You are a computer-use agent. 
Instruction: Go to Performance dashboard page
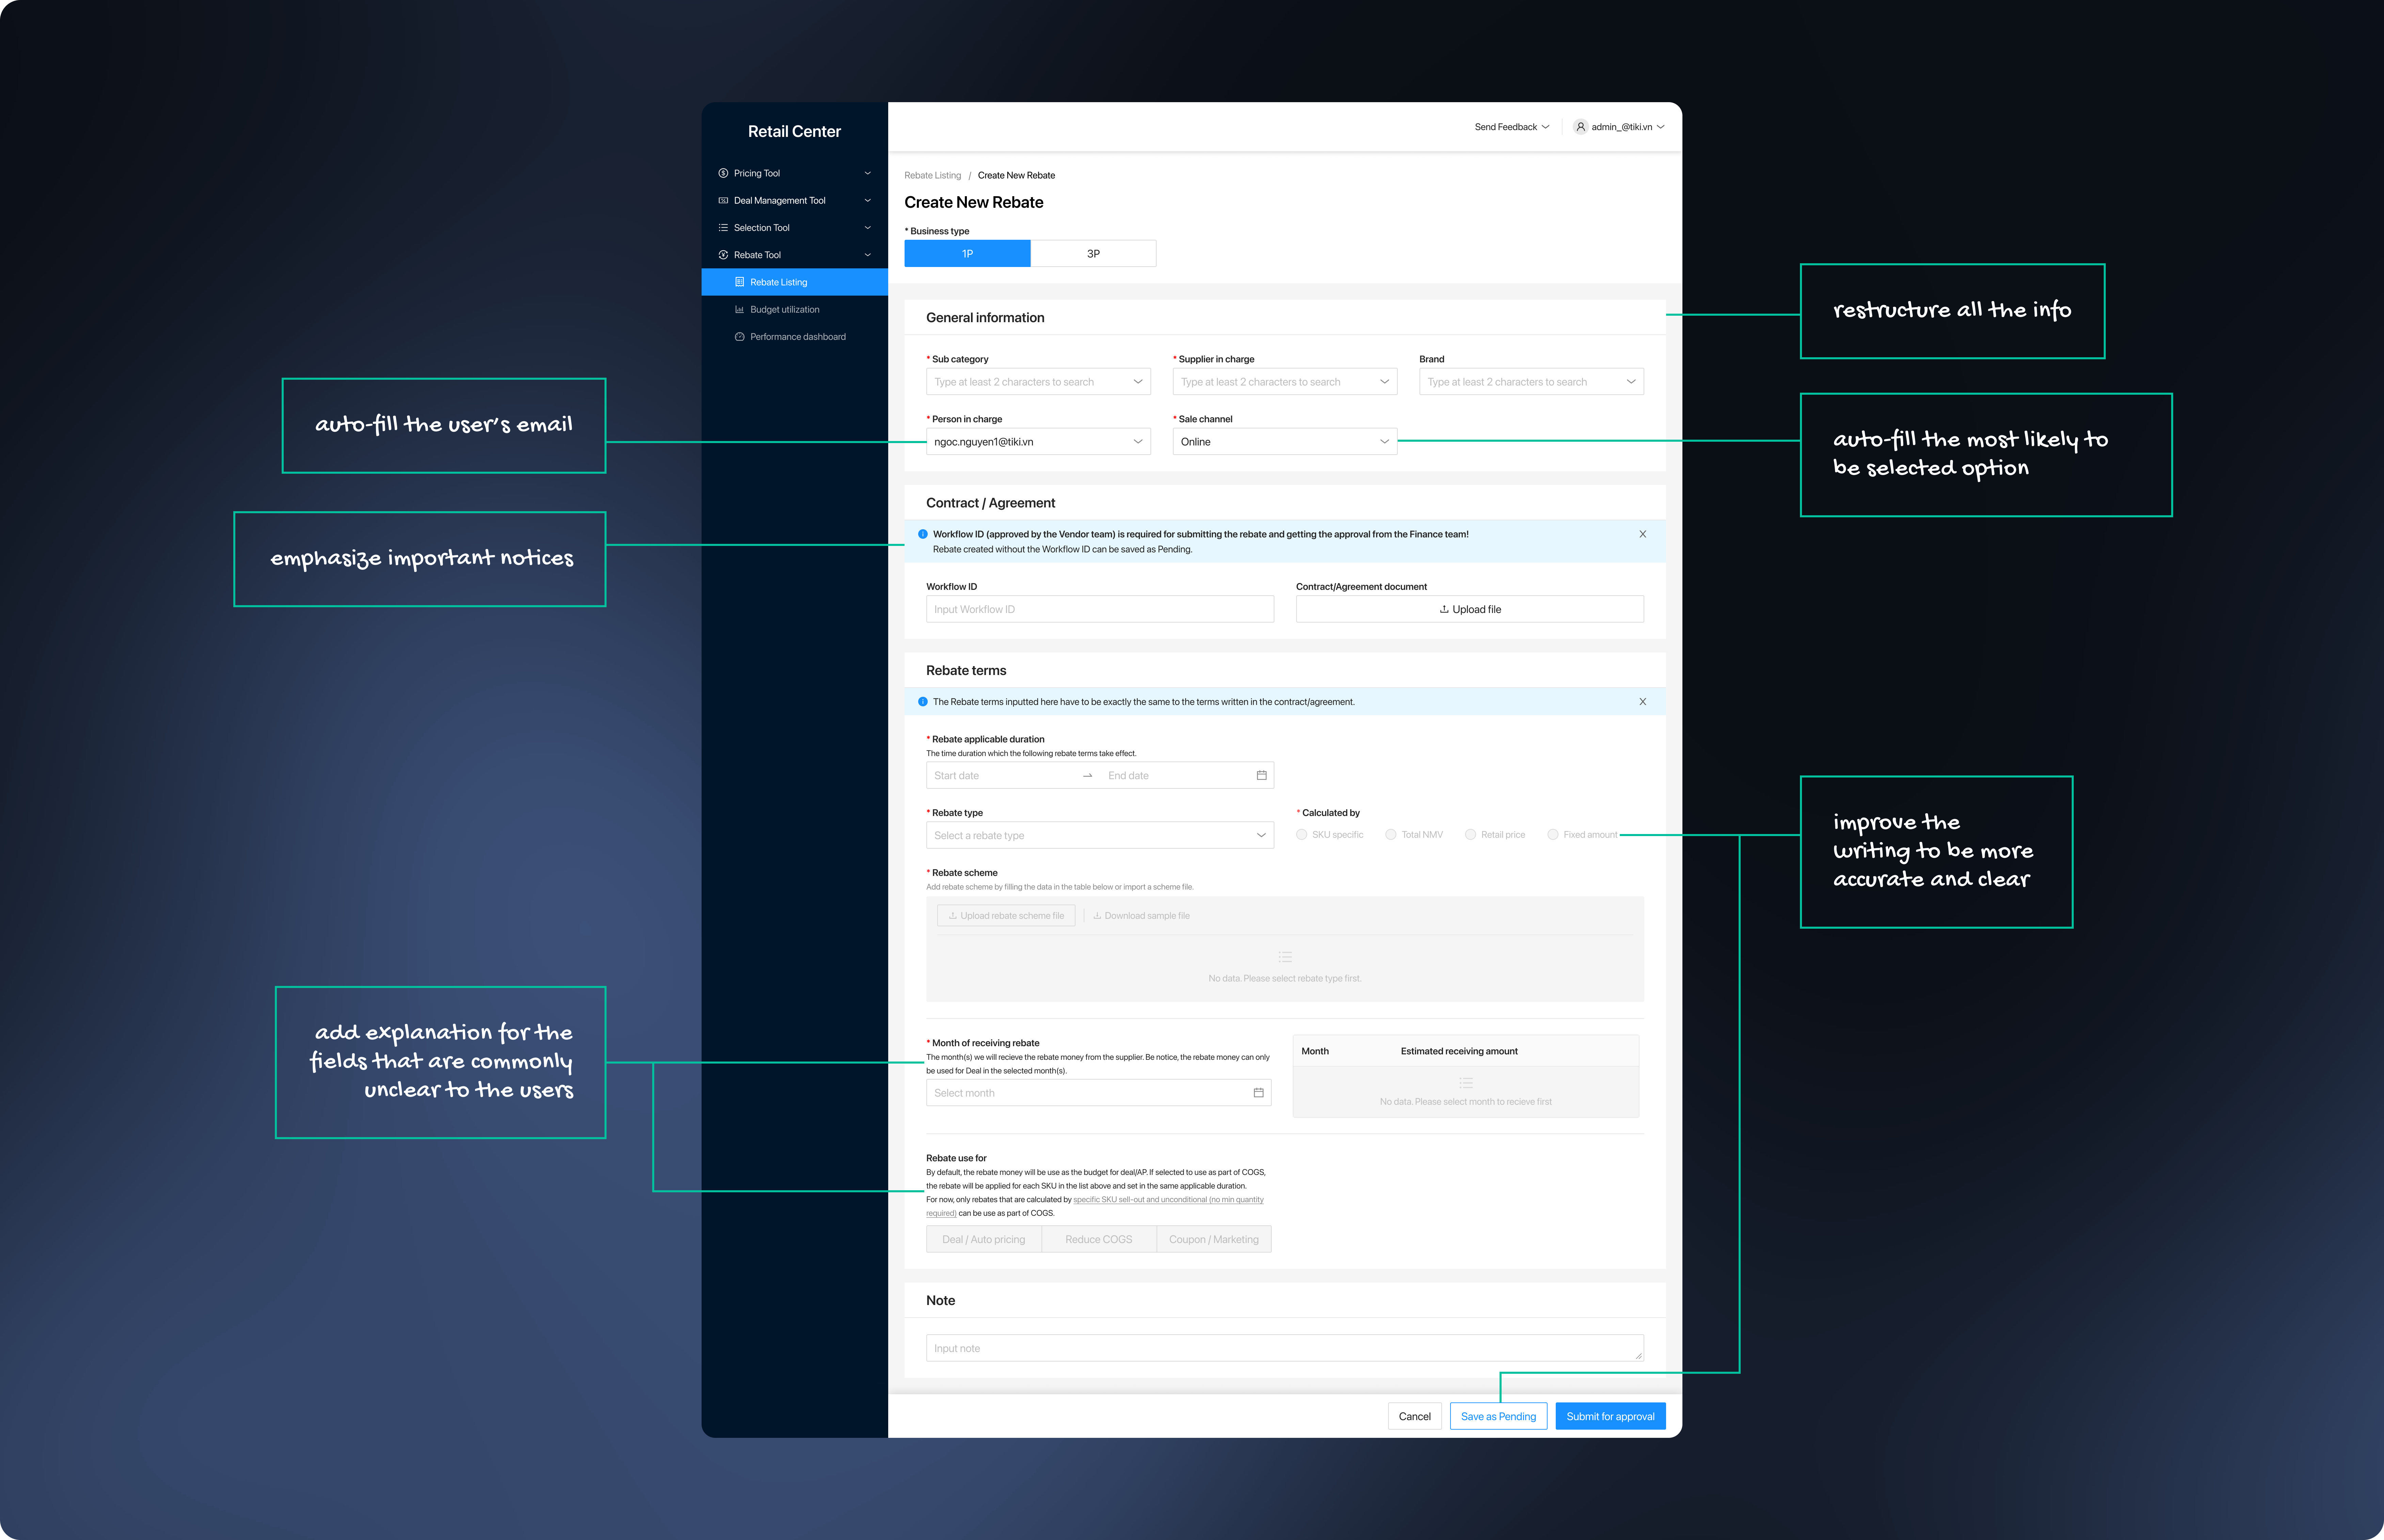point(795,337)
